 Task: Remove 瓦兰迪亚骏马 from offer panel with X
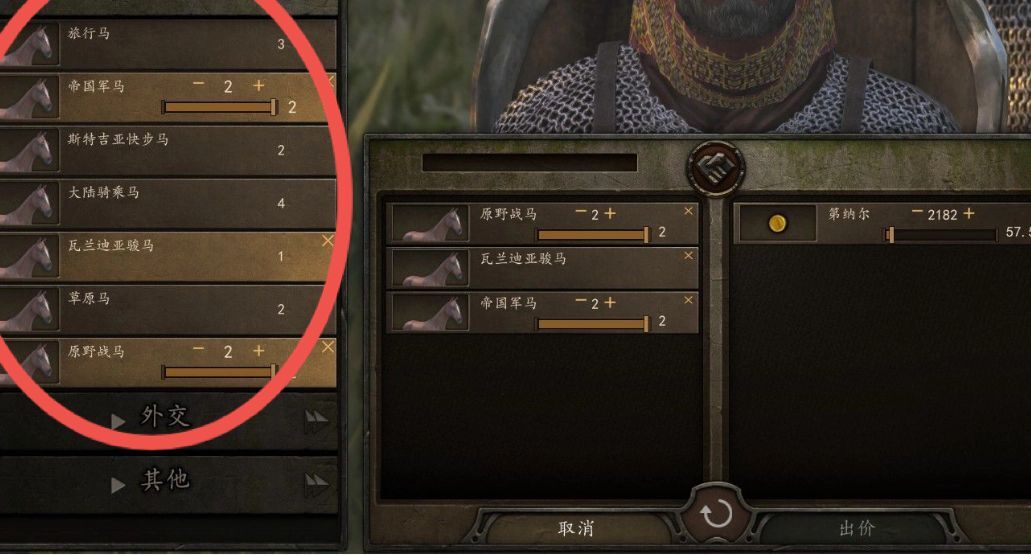688,256
